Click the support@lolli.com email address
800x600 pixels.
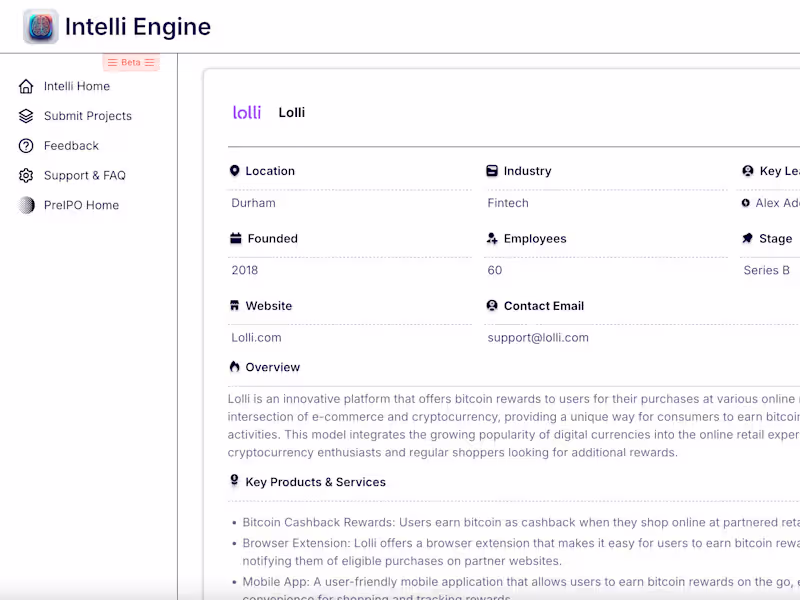[x=538, y=338]
